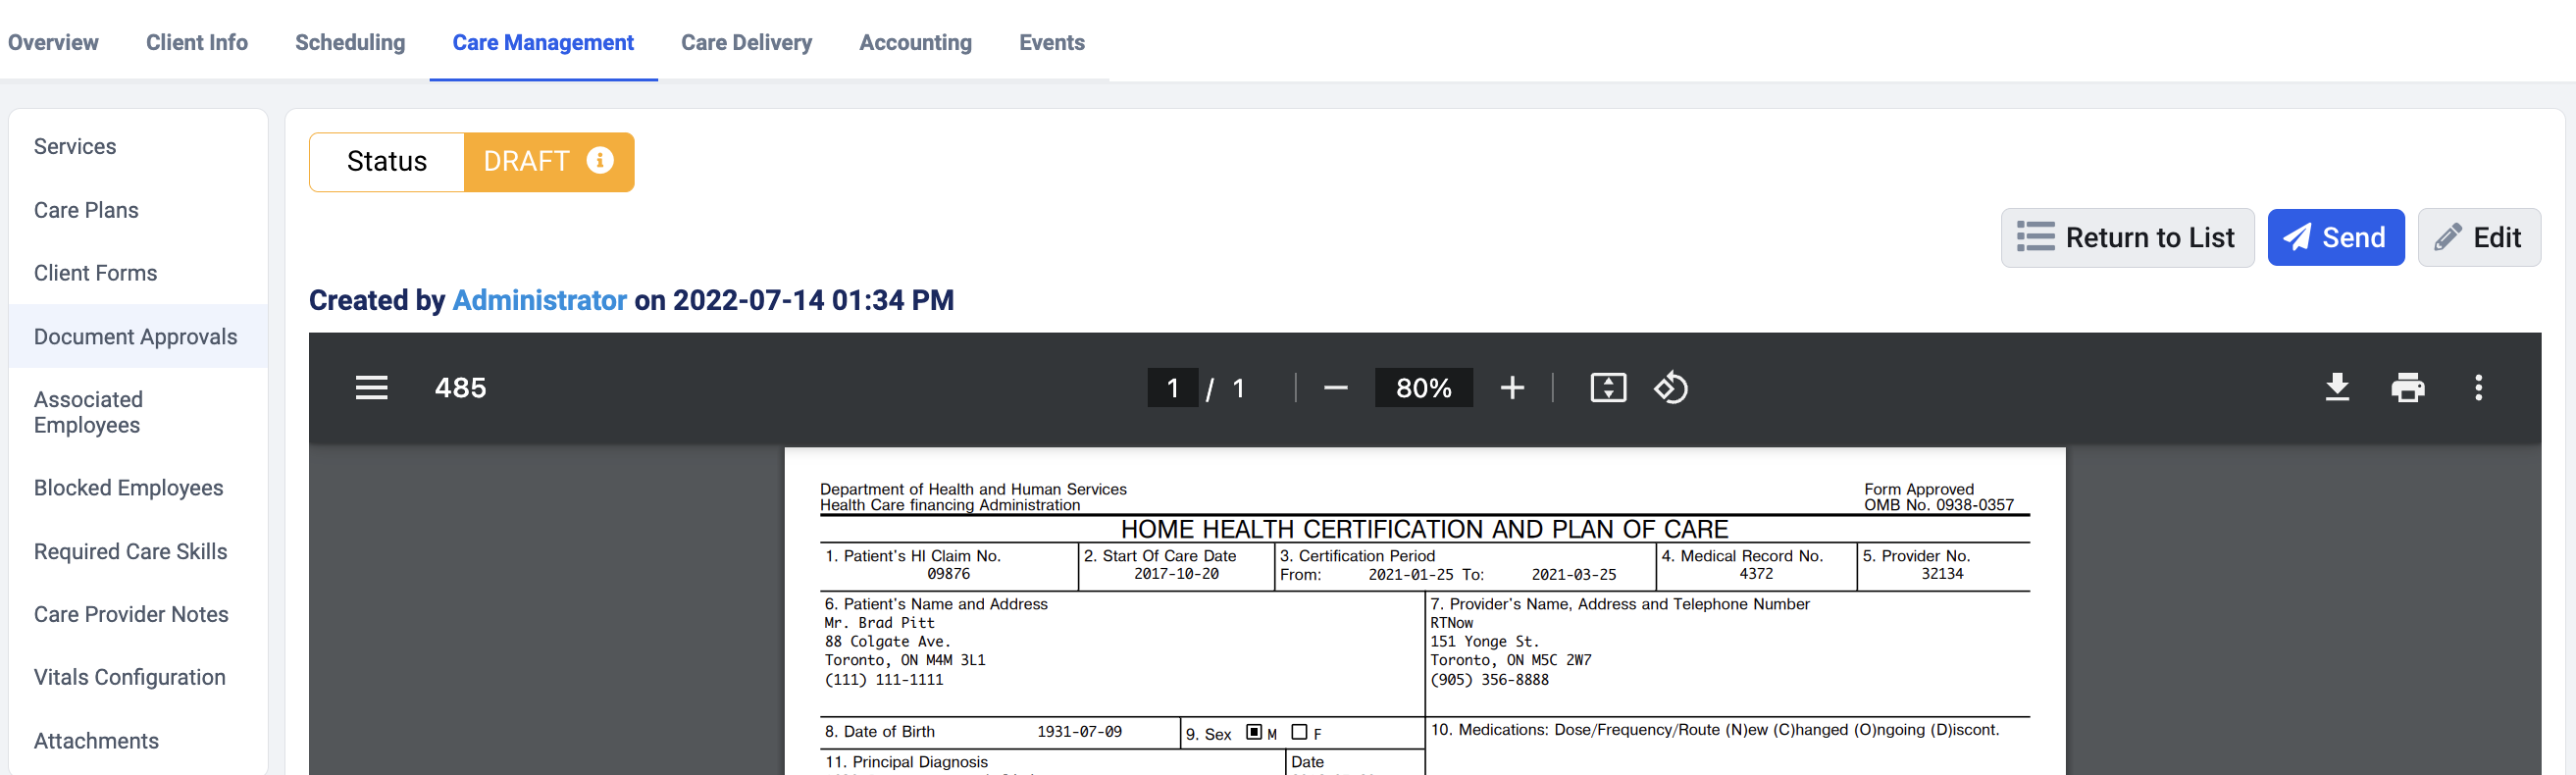Click the DRAFT status info icon
The height and width of the screenshot is (775, 2576).
[x=600, y=160]
